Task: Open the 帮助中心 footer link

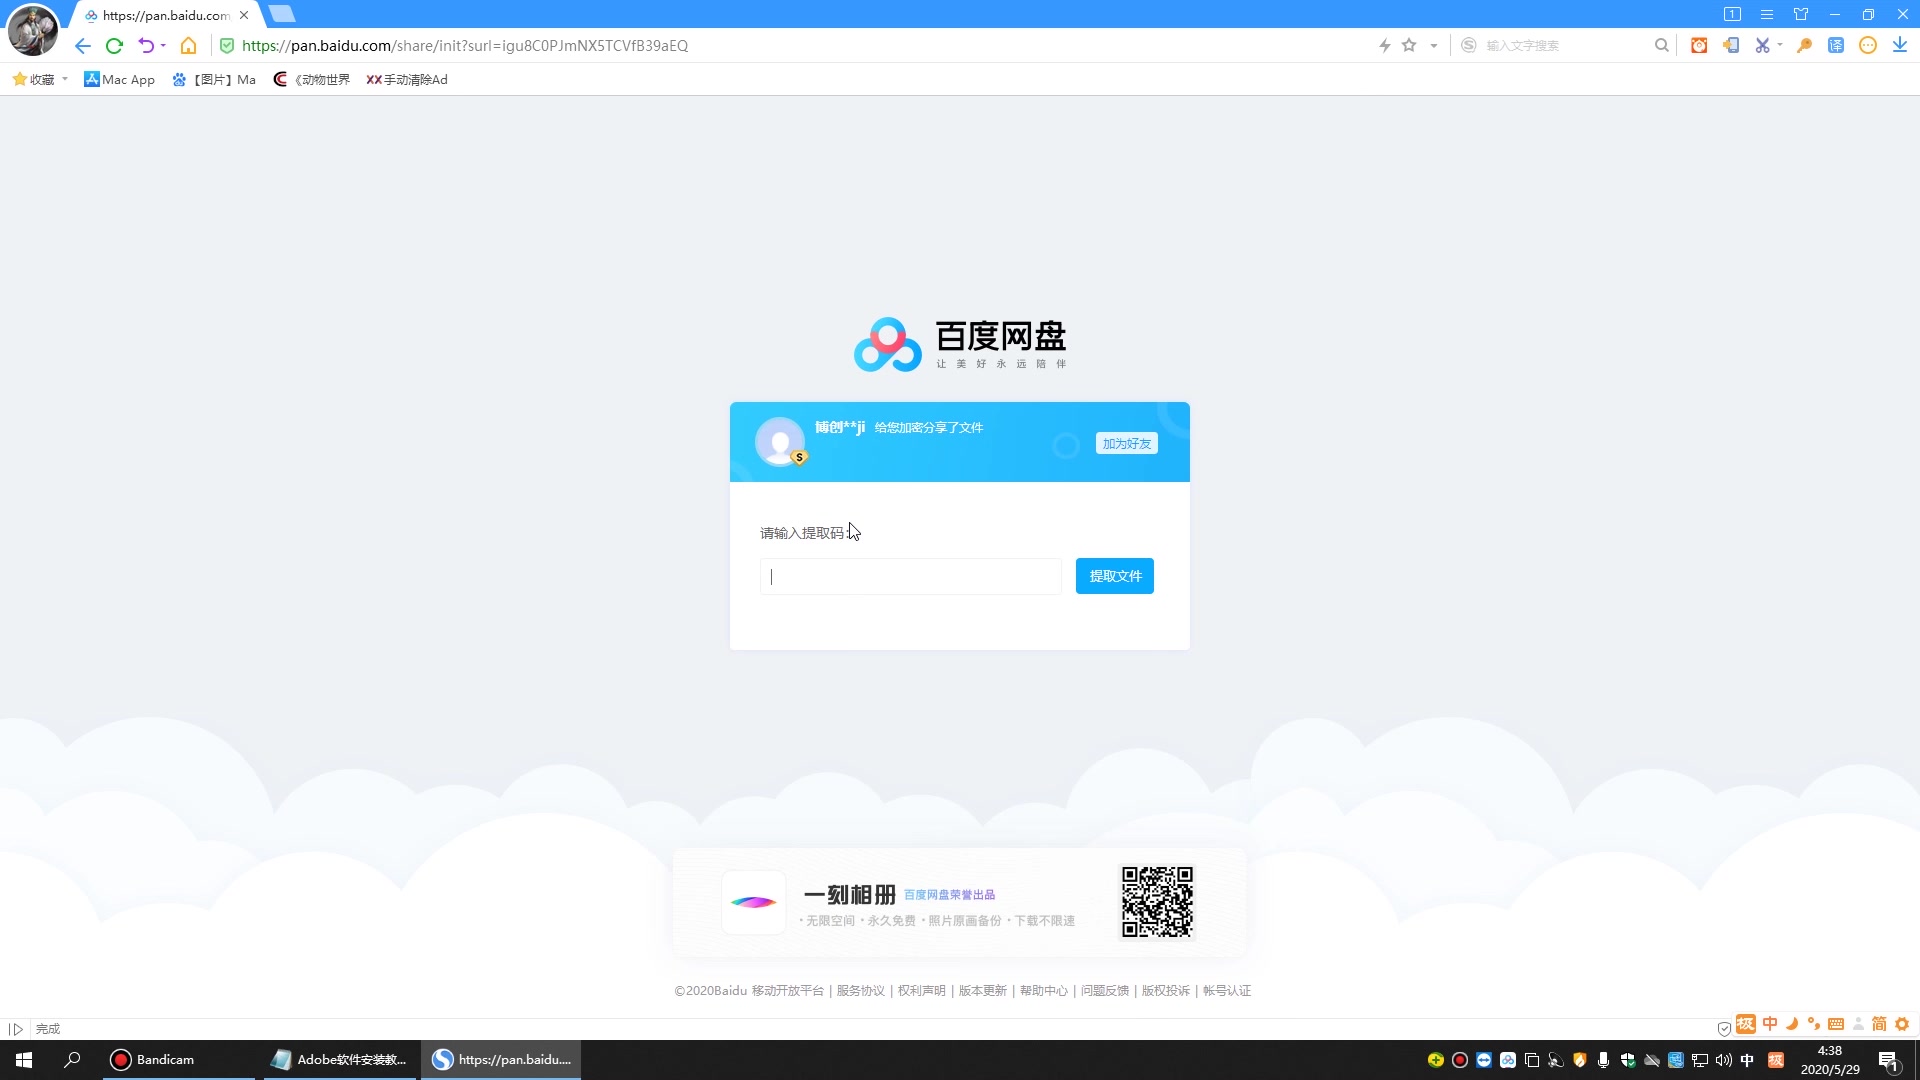Action: click(1044, 991)
